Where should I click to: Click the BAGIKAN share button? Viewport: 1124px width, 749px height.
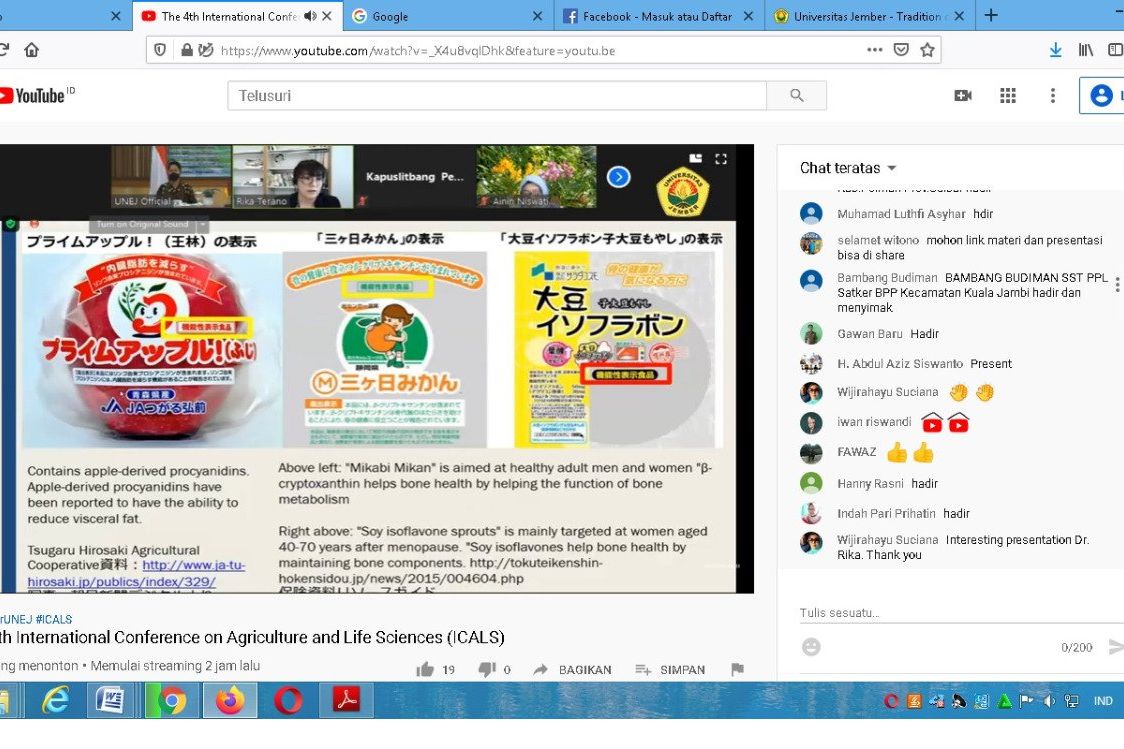(x=572, y=669)
